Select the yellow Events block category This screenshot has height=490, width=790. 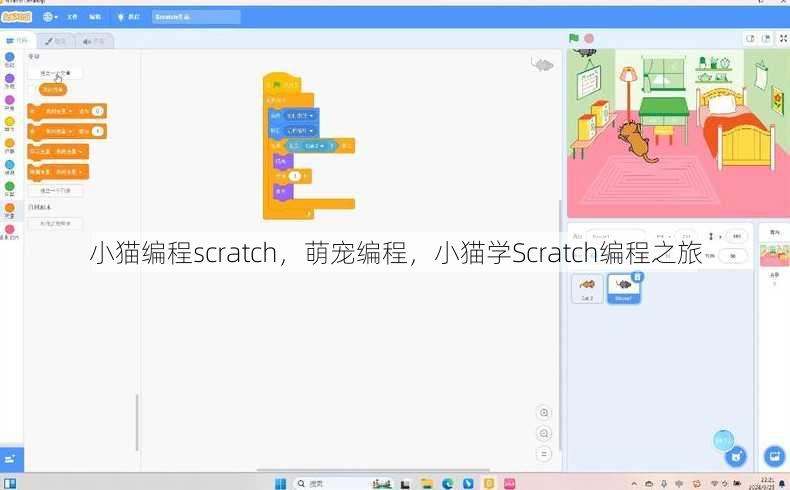(10, 124)
